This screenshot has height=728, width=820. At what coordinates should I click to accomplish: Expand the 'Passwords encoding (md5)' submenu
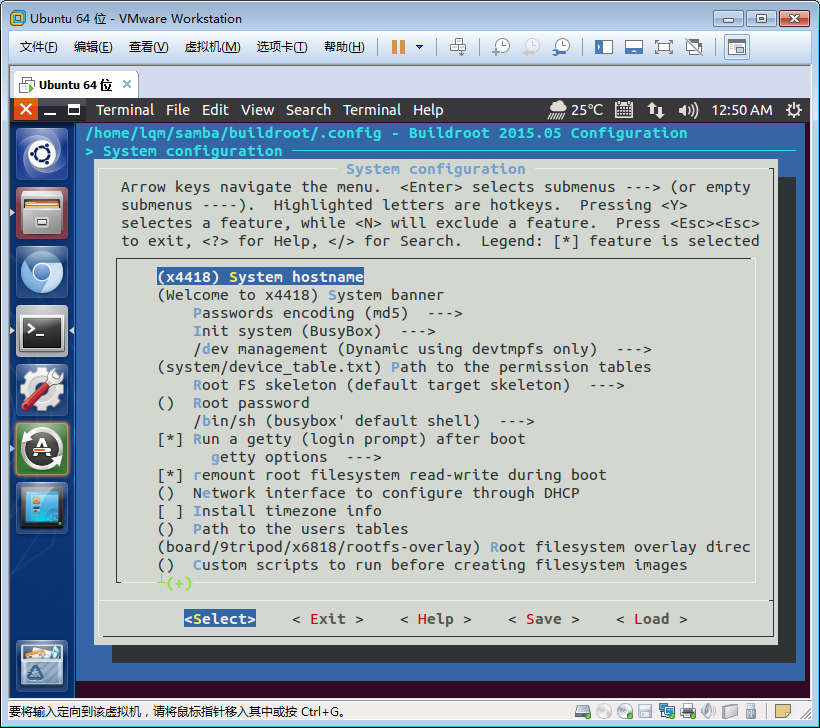tap(327, 313)
